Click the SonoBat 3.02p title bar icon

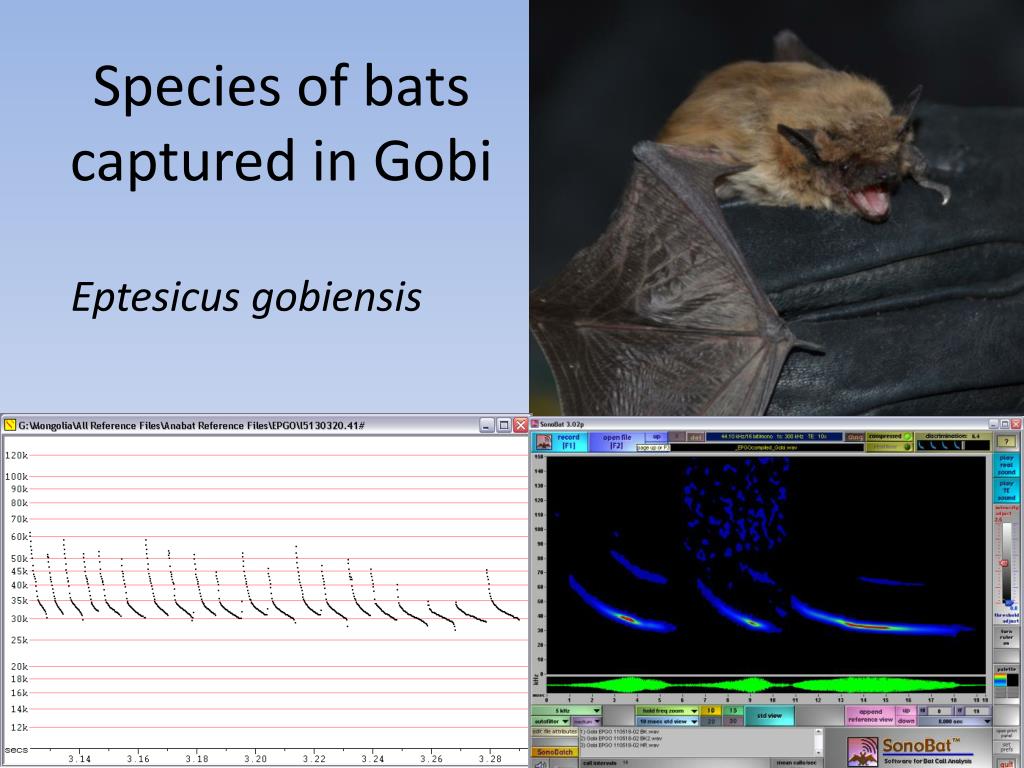click(535, 424)
